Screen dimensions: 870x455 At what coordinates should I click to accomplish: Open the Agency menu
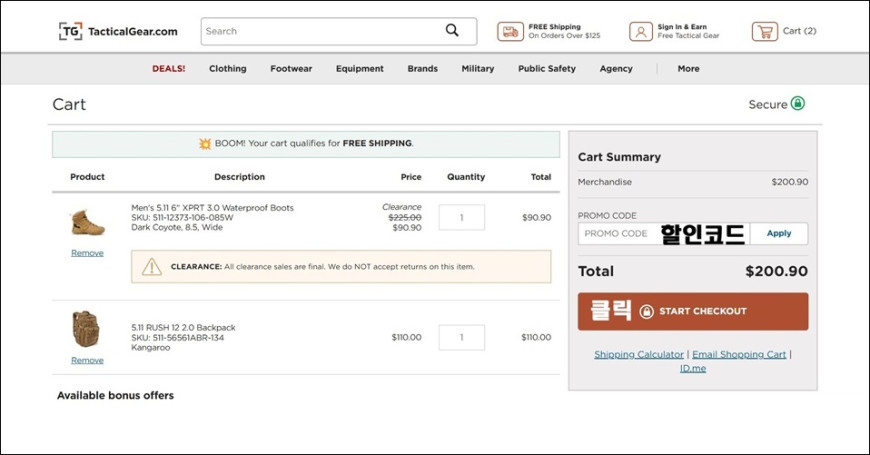coord(616,69)
